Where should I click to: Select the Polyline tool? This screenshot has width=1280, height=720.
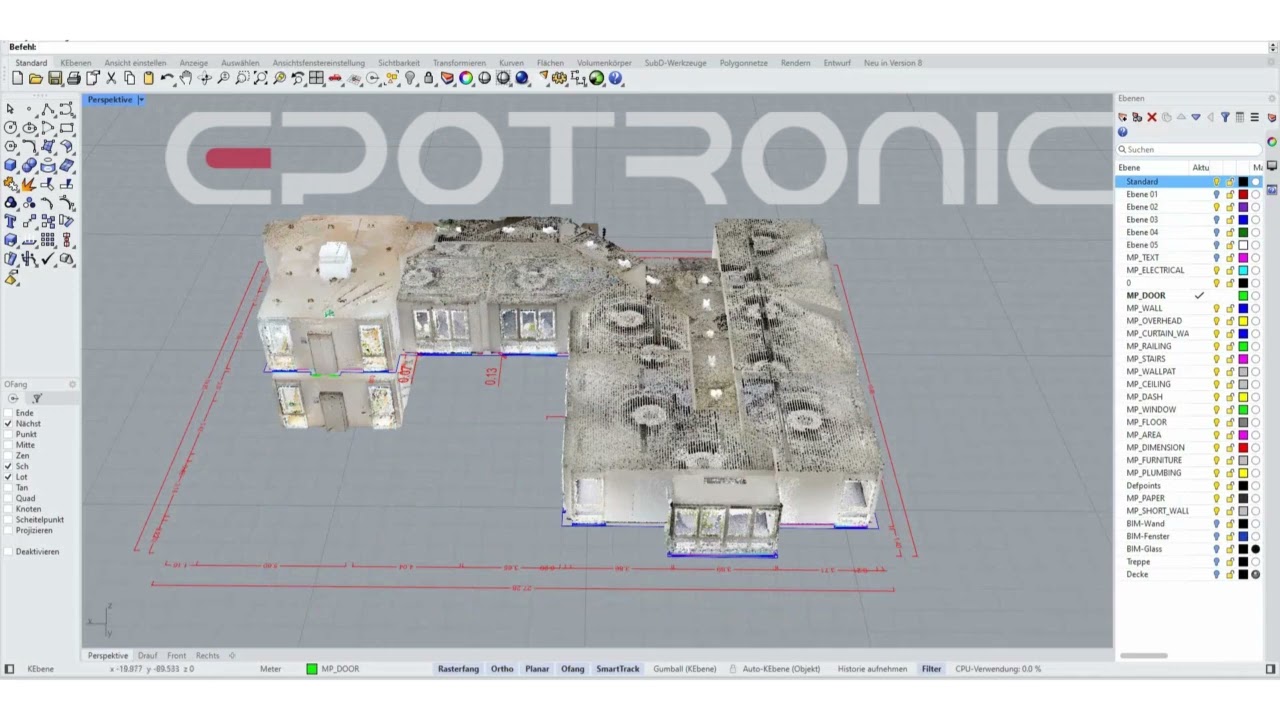pyautogui.click(x=48, y=109)
